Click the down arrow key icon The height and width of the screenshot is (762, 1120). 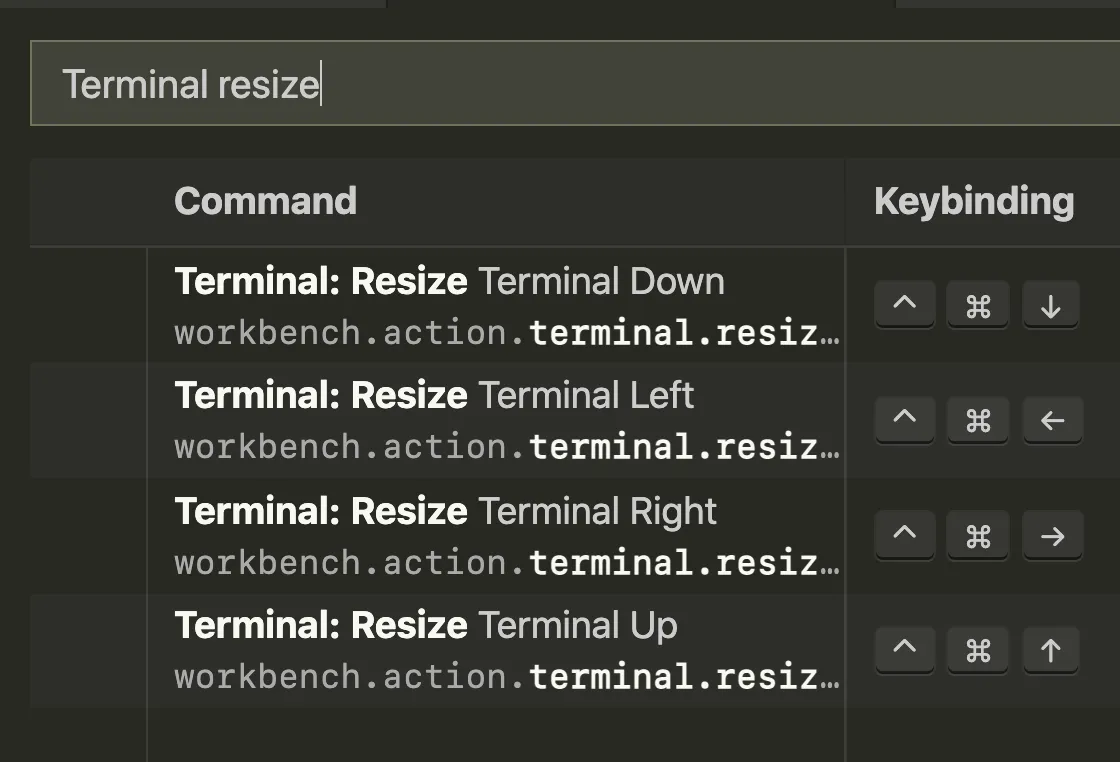click(1051, 305)
